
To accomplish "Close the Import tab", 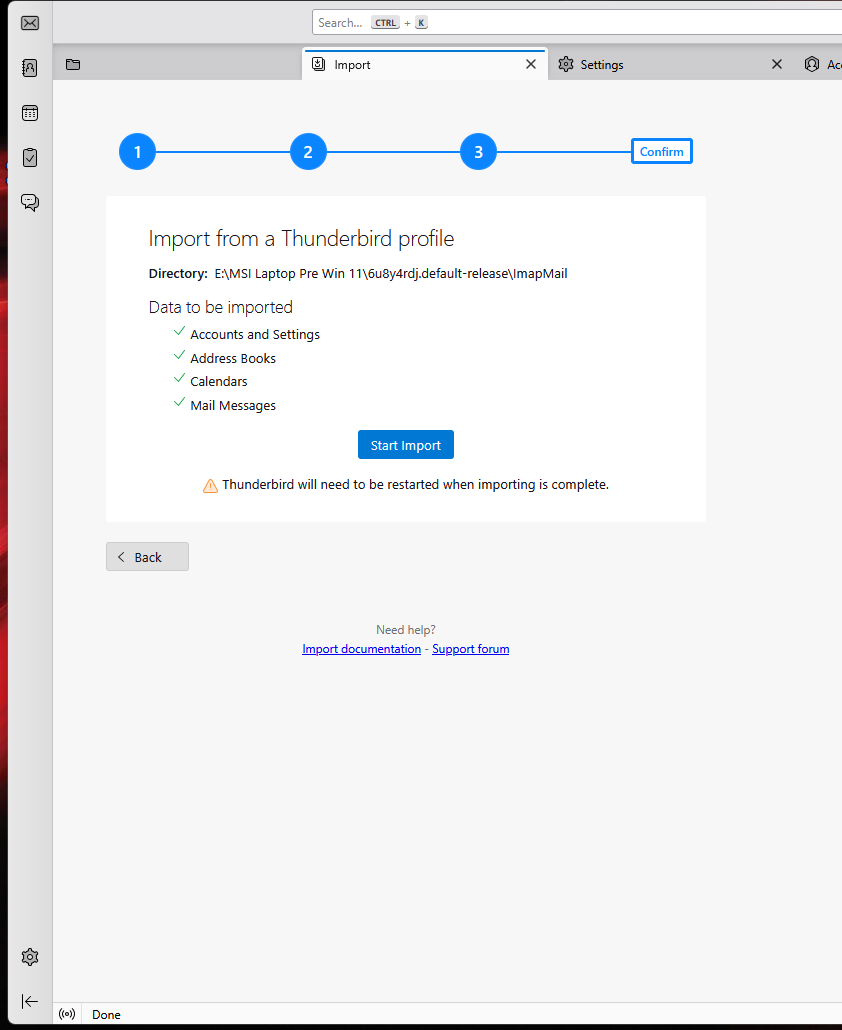I will (531, 64).
